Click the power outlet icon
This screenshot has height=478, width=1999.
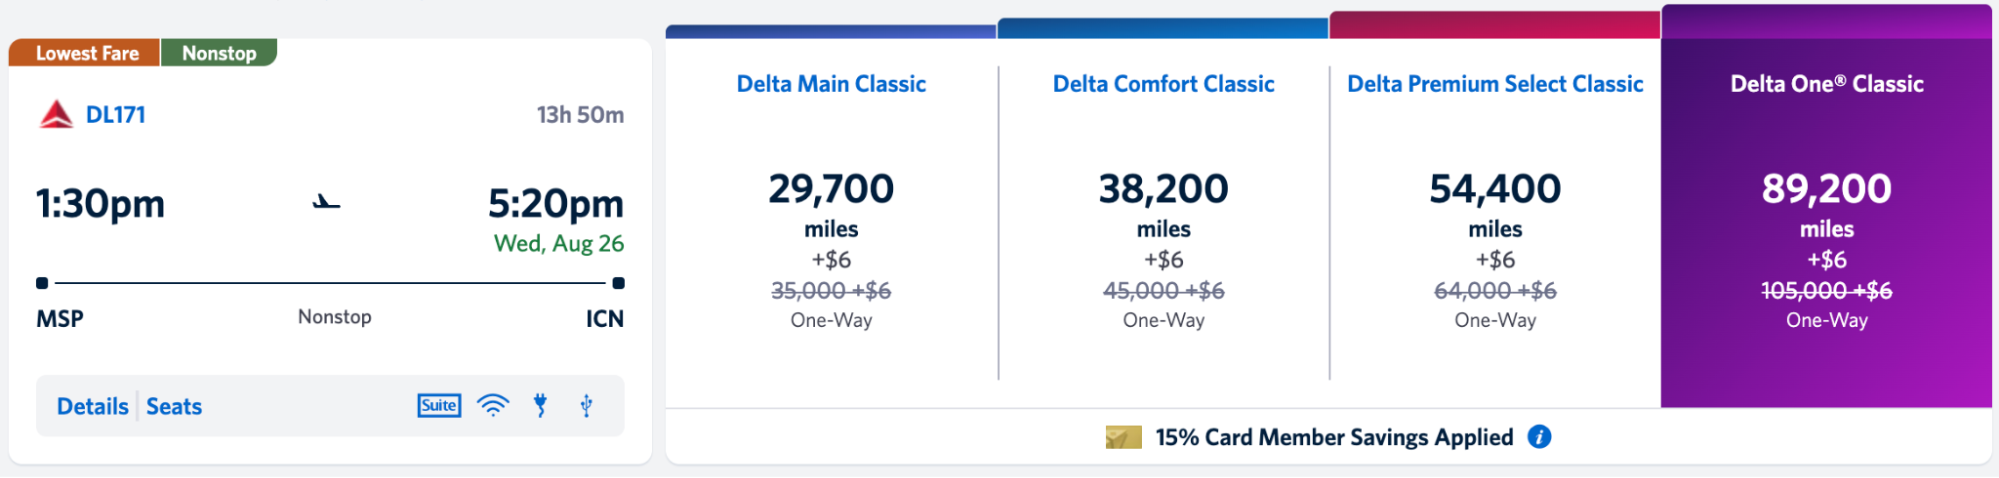(540, 405)
